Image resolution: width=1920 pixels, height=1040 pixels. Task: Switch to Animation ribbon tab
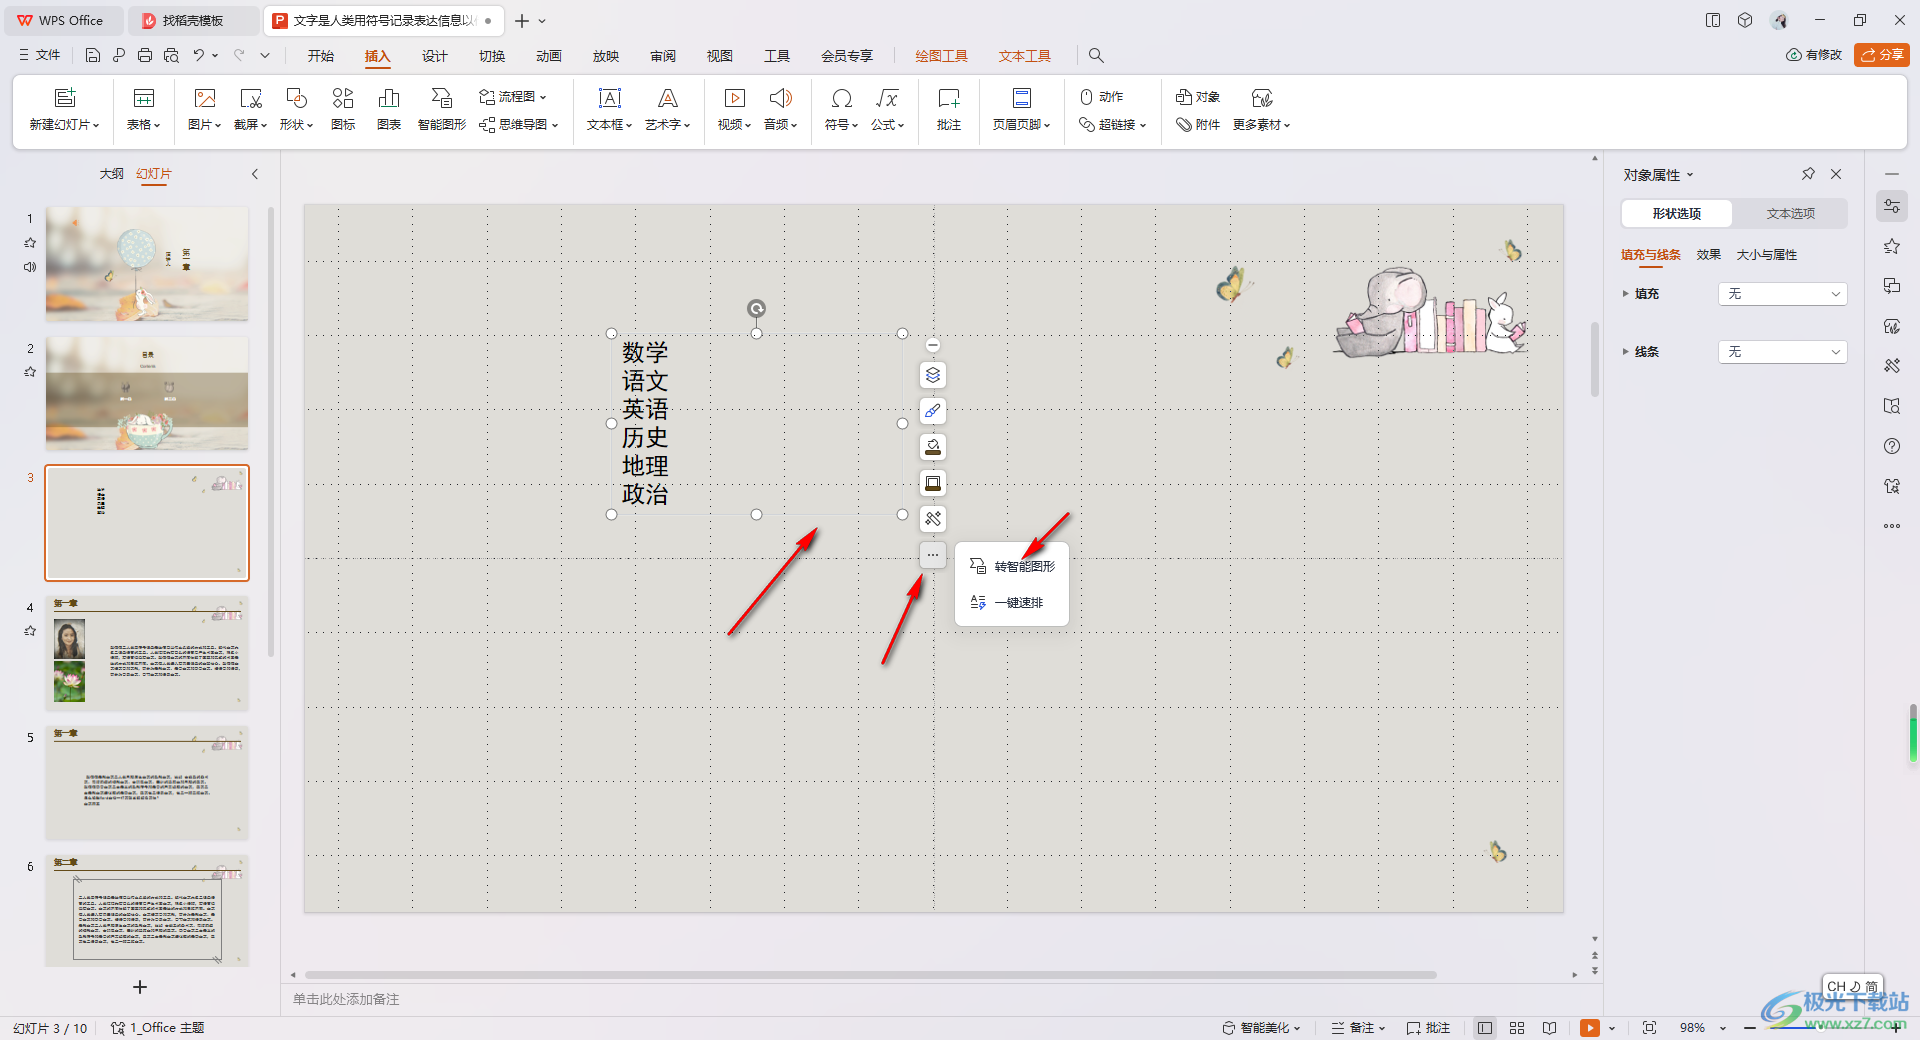(548, 56)
